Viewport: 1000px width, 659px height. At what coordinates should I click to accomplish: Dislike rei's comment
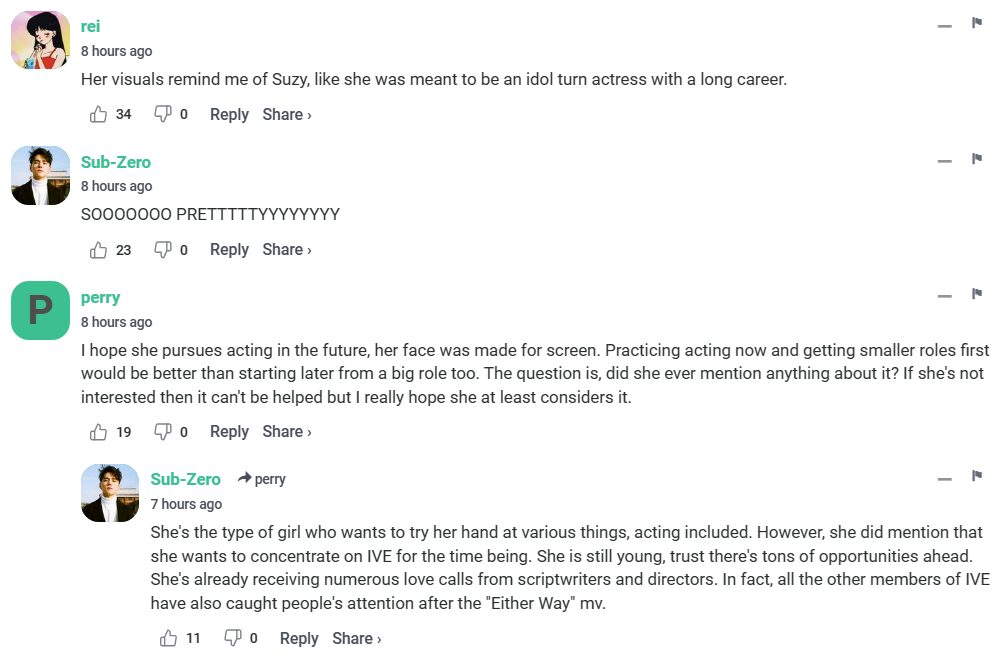pos(162,114)
